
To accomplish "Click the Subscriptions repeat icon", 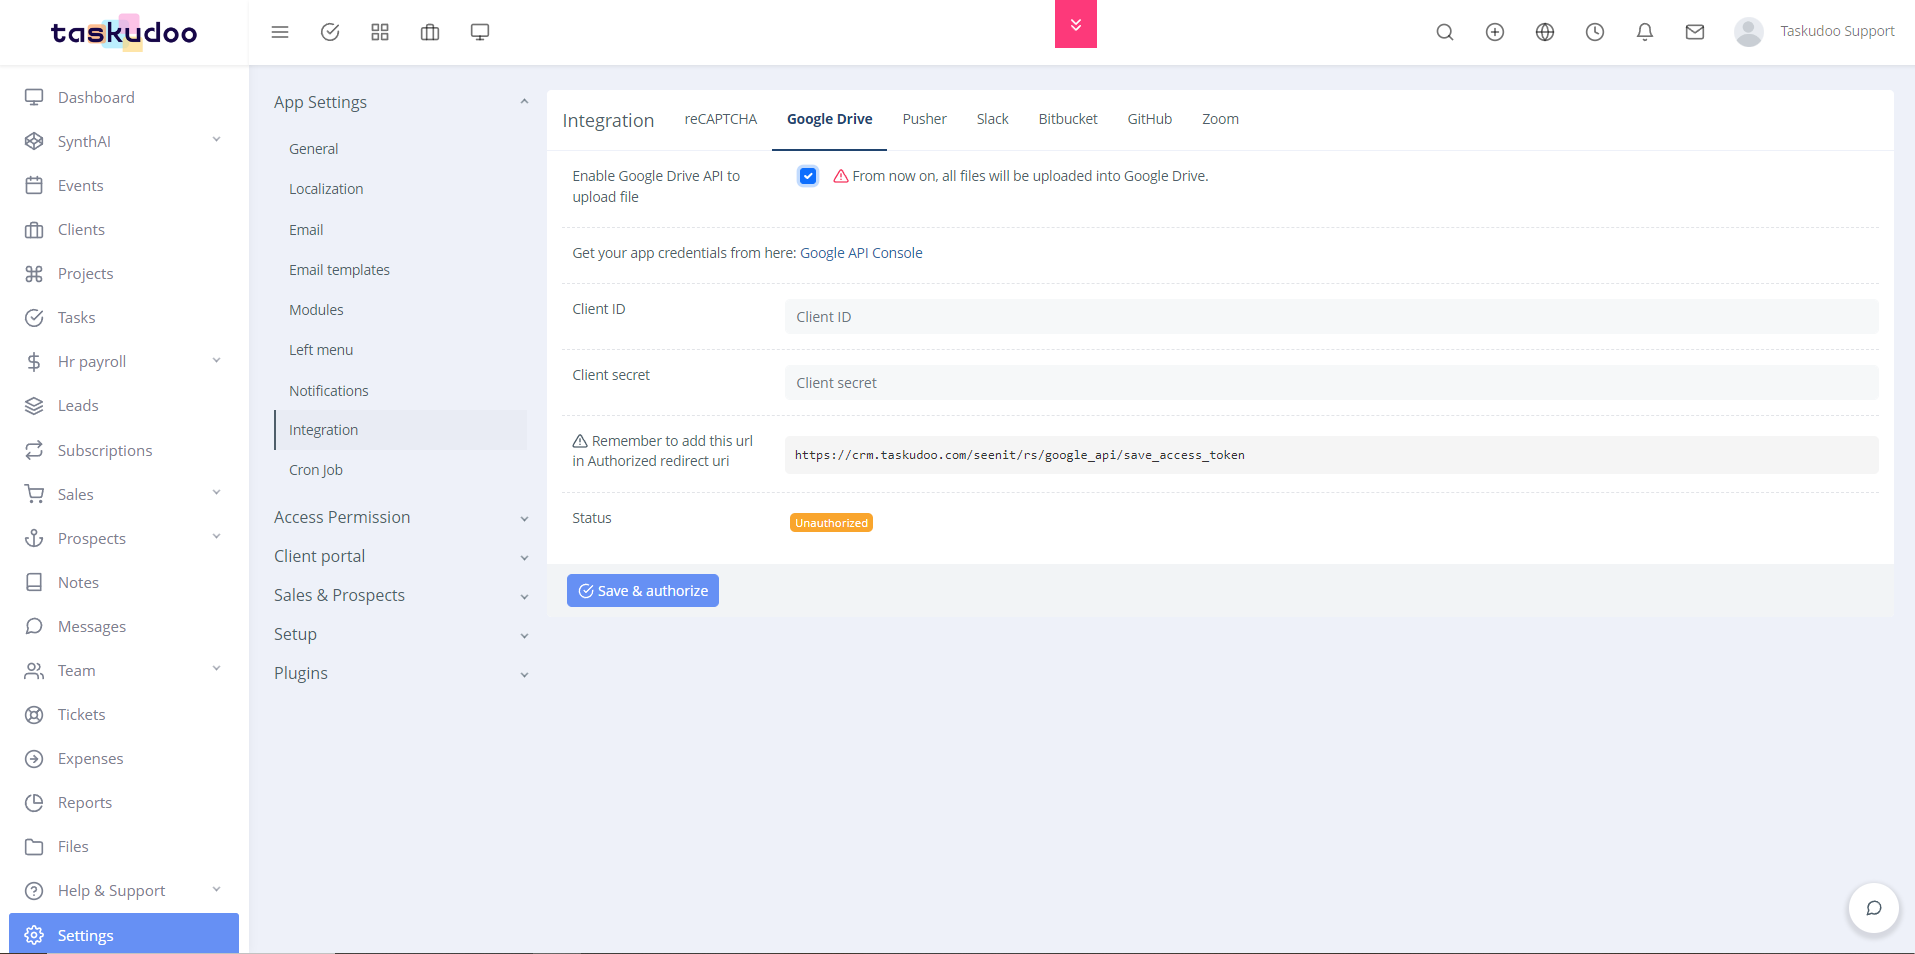I will [34, 450].
